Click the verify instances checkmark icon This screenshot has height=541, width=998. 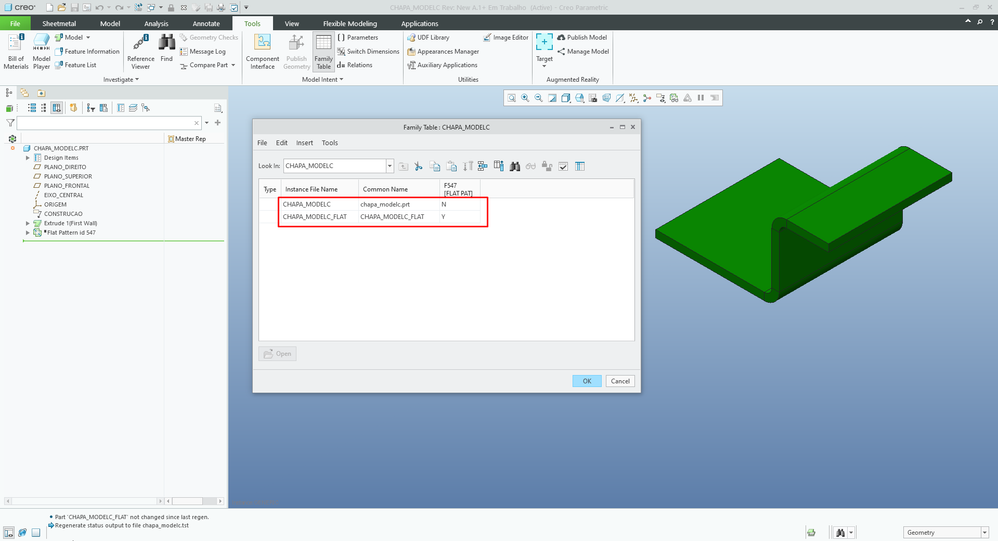[x=563, y=166]
